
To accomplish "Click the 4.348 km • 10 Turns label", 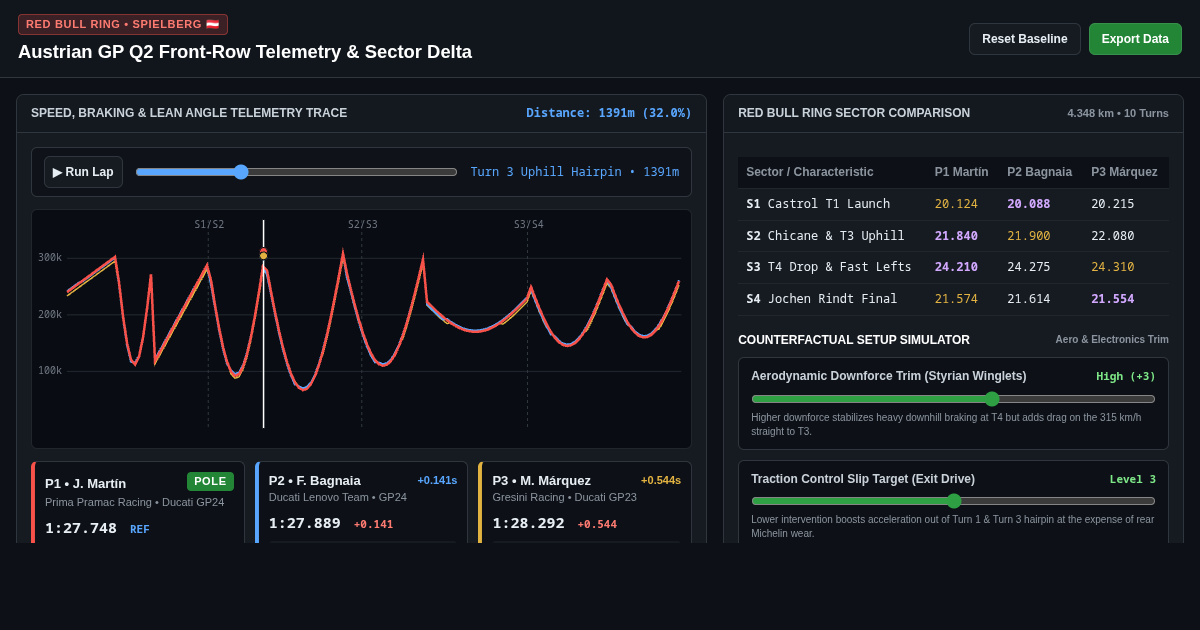I will (x=1118, y=113).
